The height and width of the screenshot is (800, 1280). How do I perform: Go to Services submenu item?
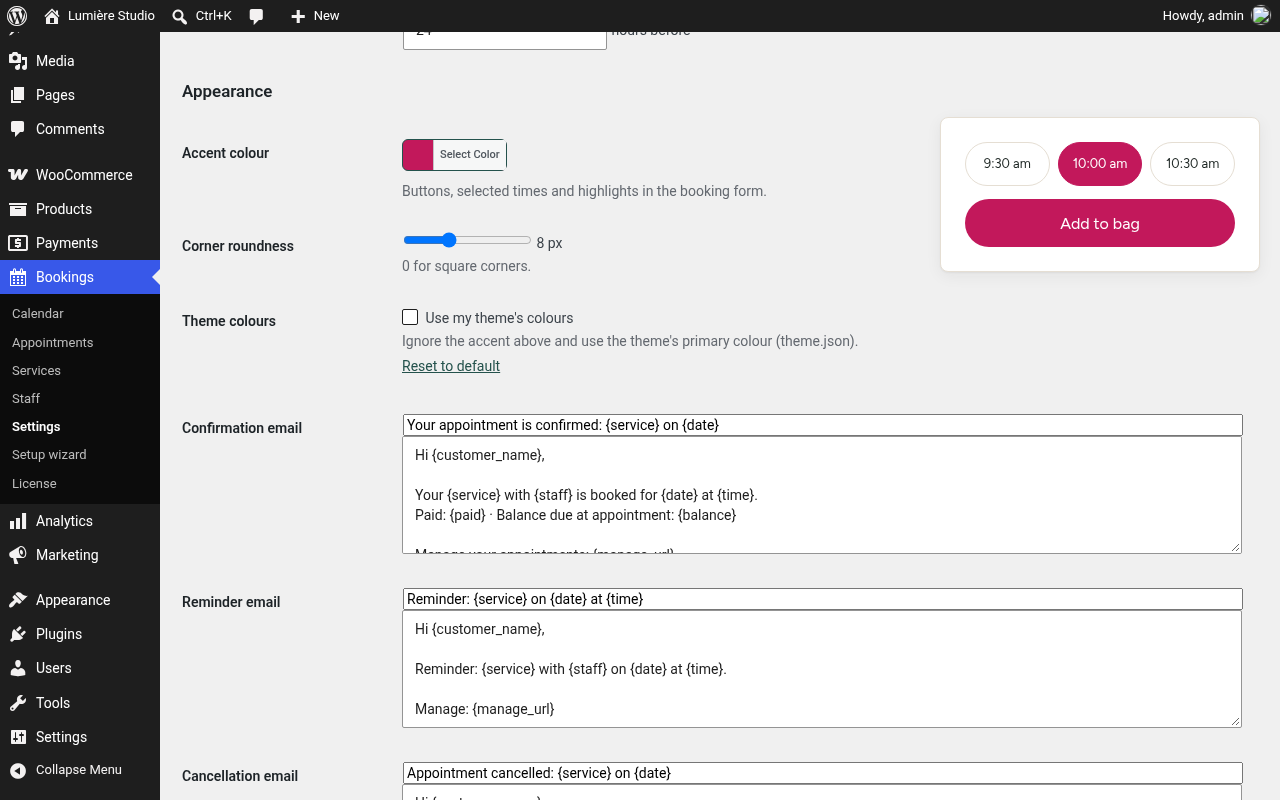tap(36, 371)
